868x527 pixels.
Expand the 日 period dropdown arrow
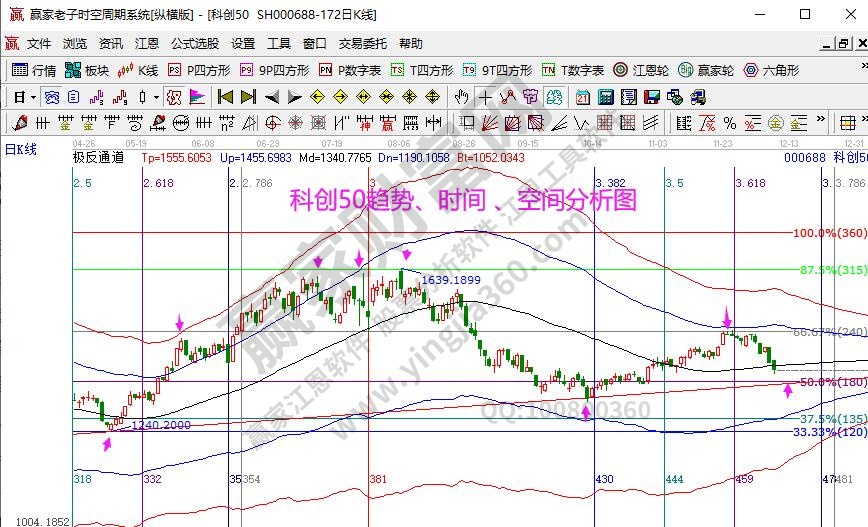pyautogui.click(x=33, y=97)
